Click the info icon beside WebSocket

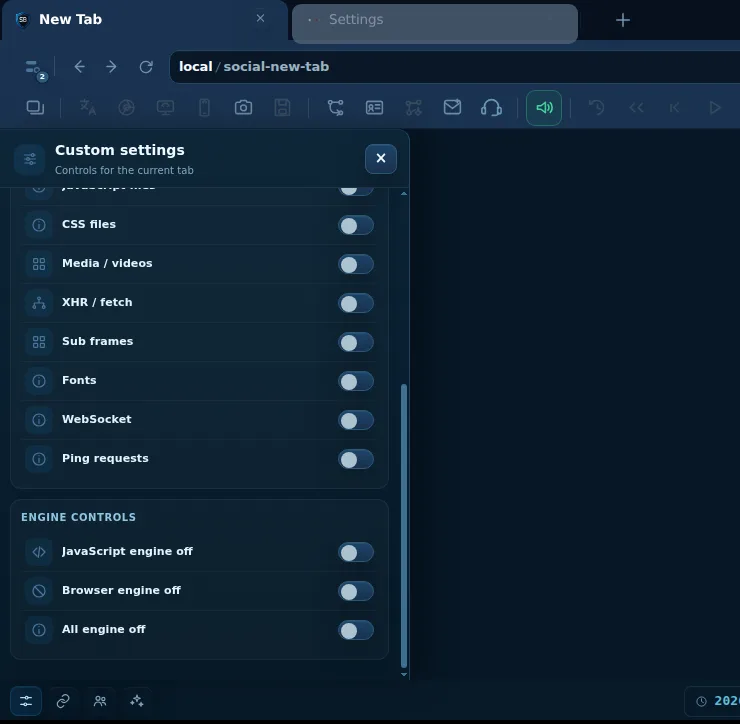click(39, 420)
